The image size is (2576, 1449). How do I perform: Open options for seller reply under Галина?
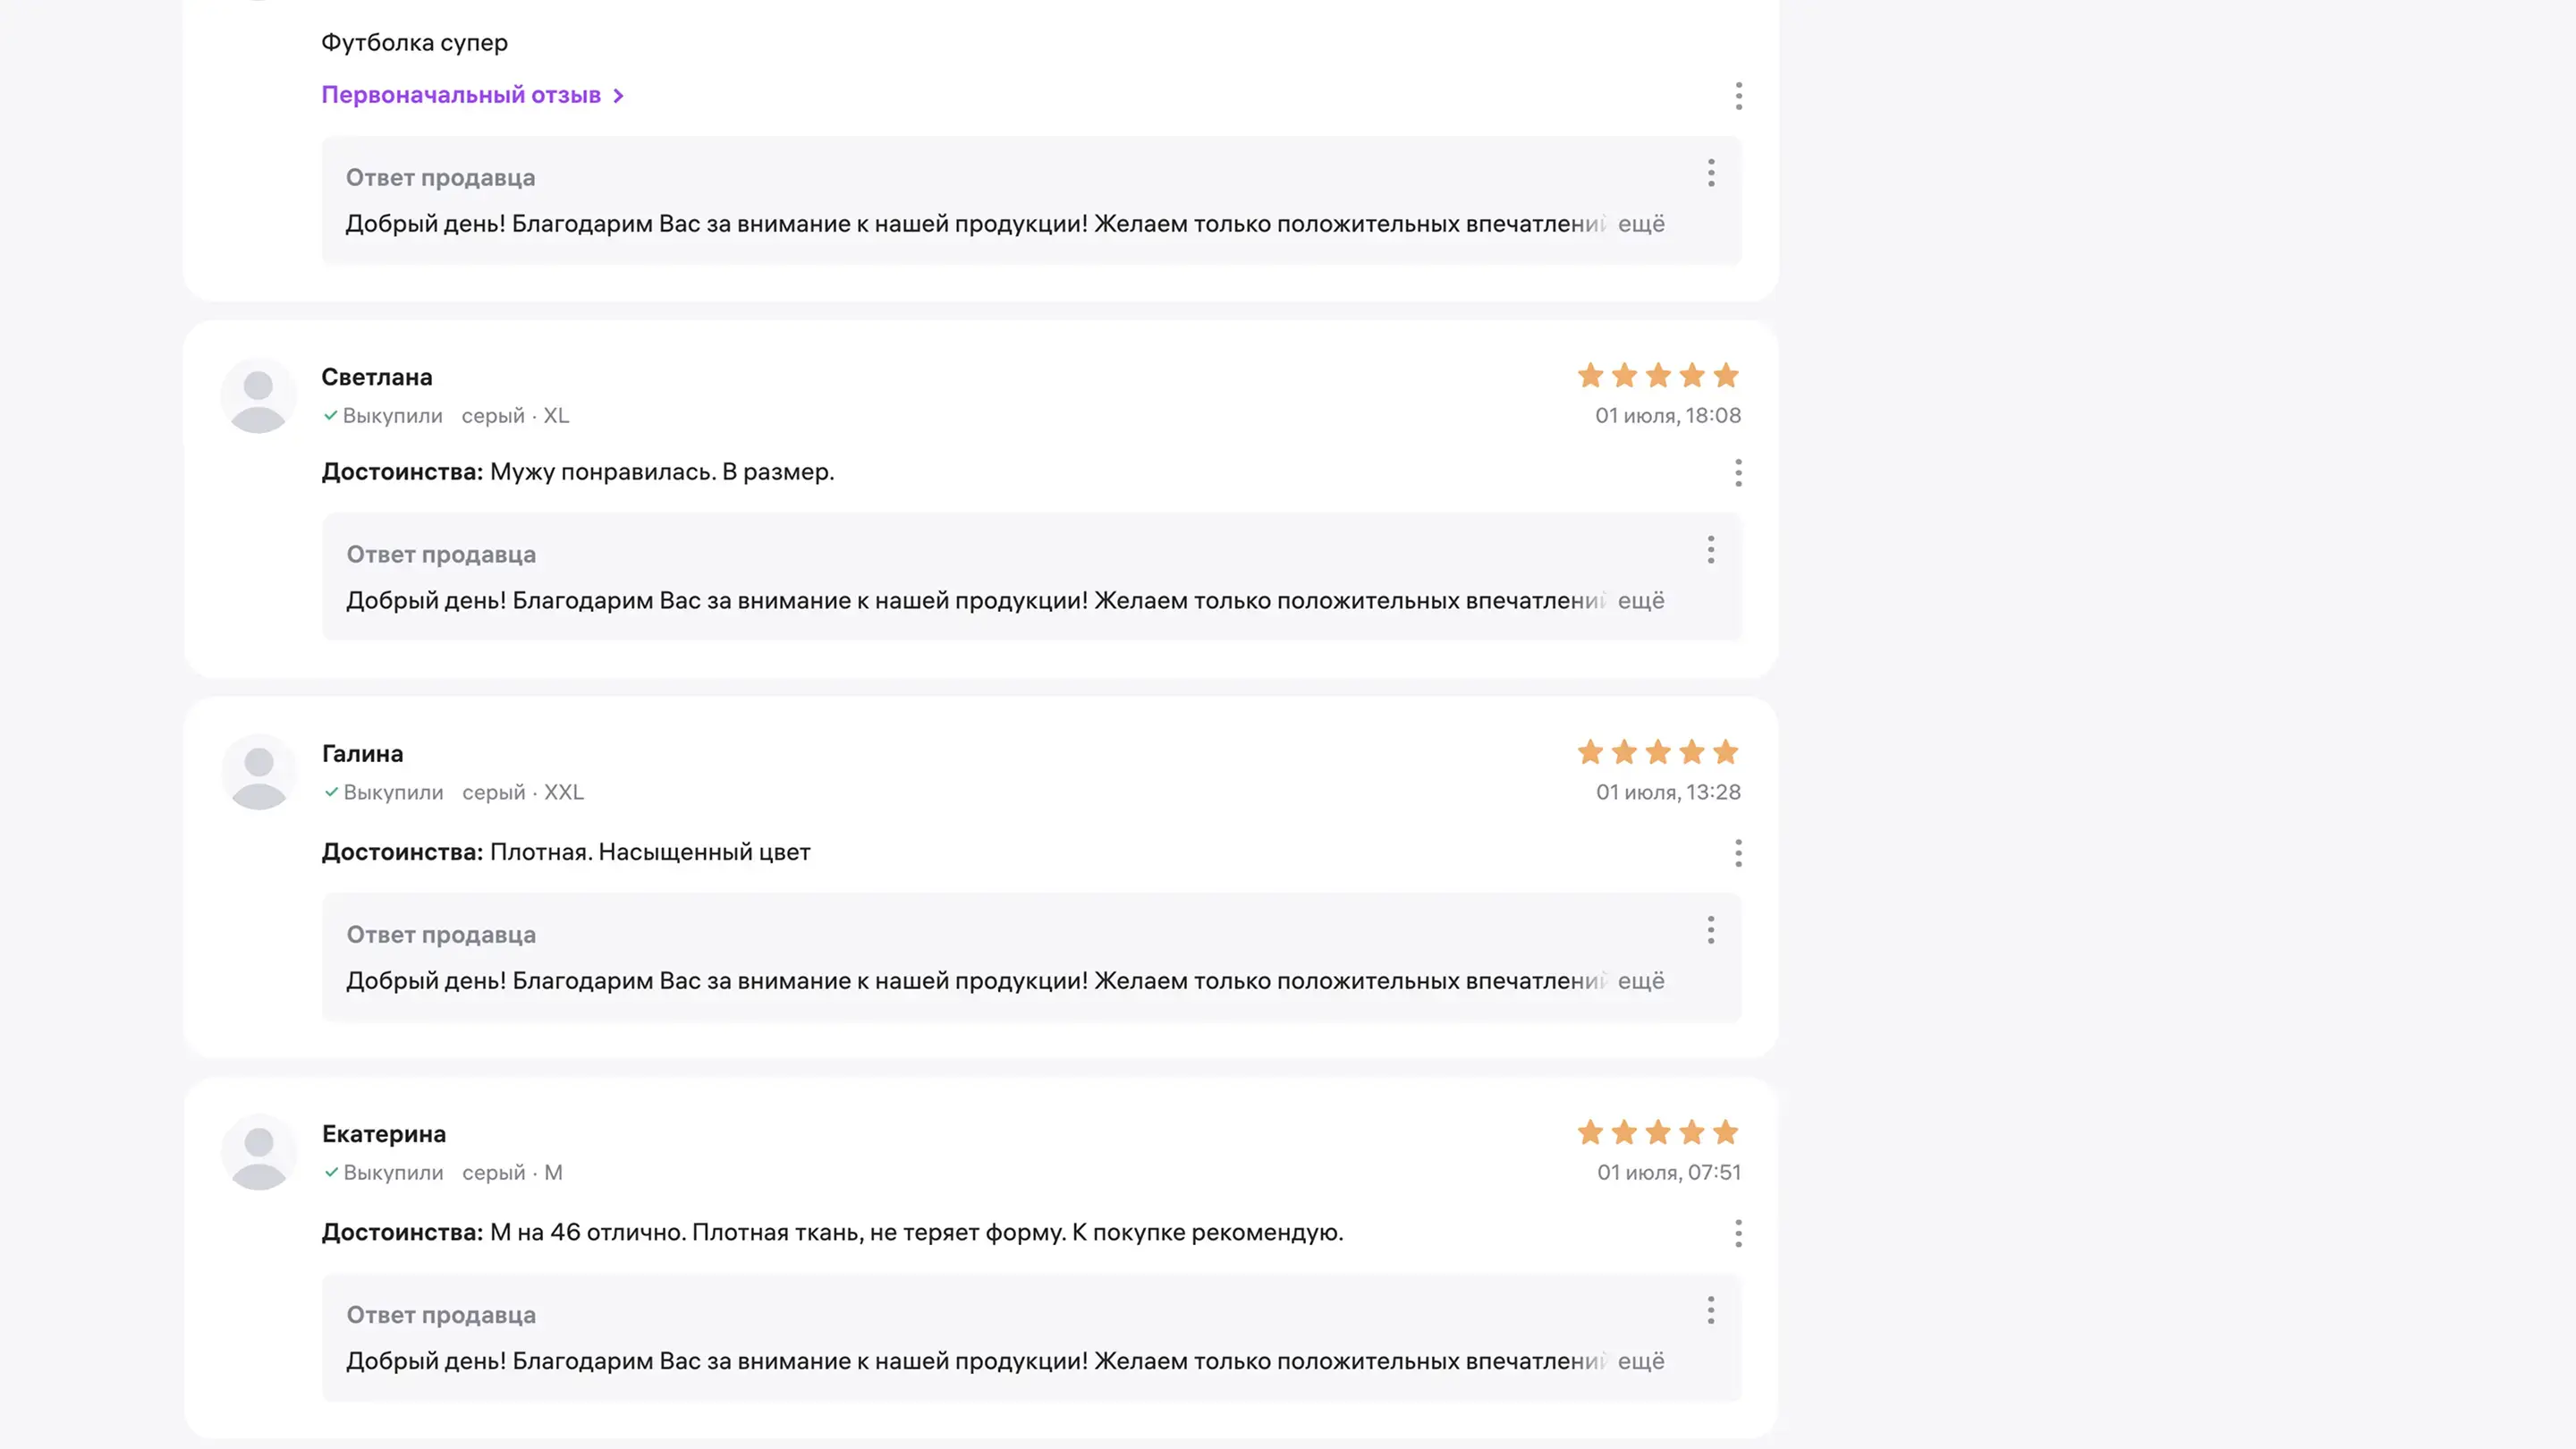[x=1711, y=930]
